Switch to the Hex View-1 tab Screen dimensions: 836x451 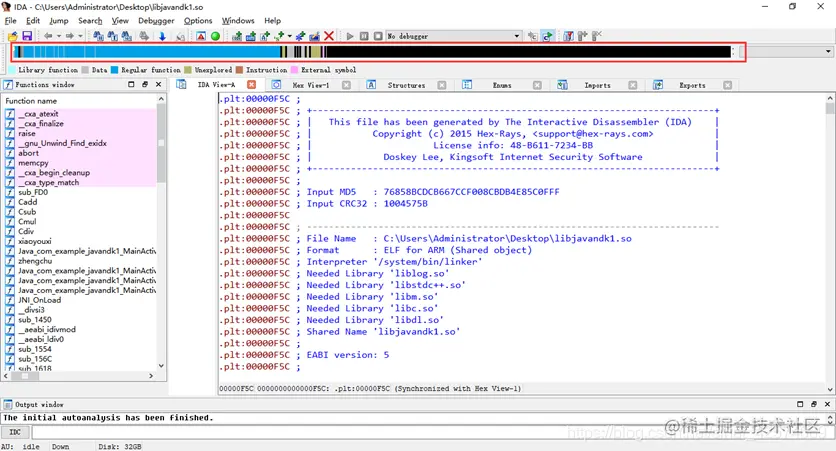pyautogui.click(x=311, y=85)
